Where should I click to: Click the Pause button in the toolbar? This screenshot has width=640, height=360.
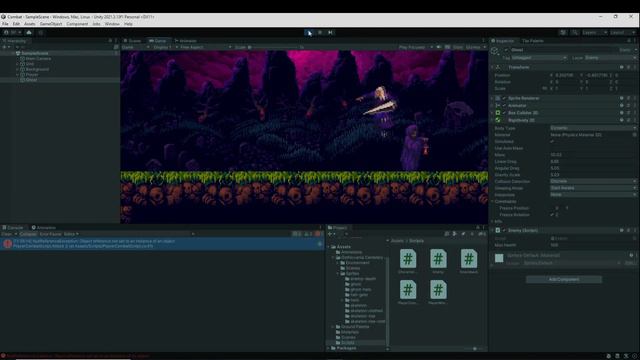coord(320,33)
